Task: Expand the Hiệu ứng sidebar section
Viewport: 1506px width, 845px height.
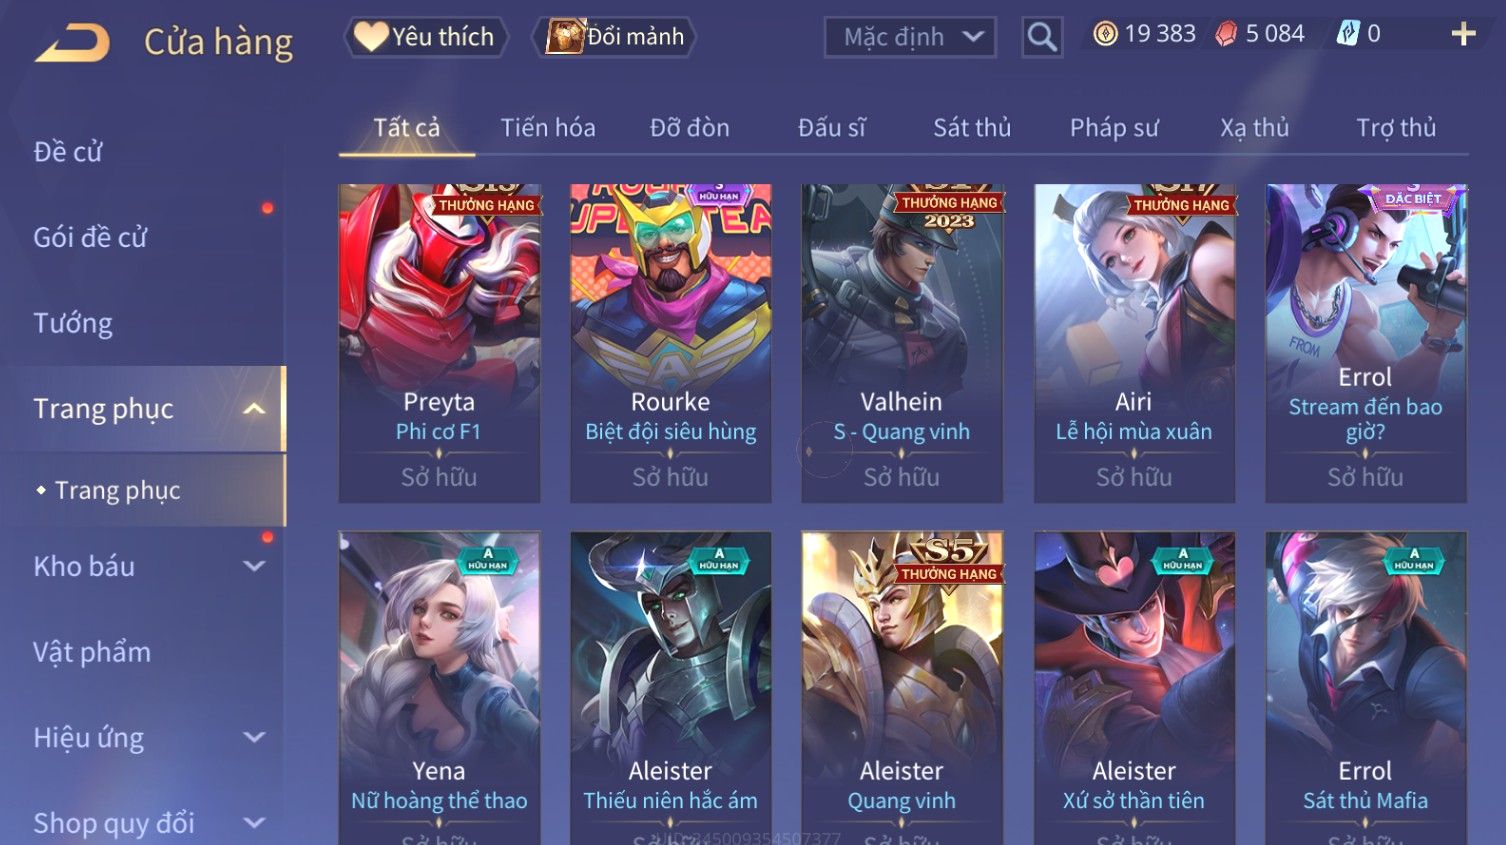Action: pyautogui.click(x=255, y=738)
